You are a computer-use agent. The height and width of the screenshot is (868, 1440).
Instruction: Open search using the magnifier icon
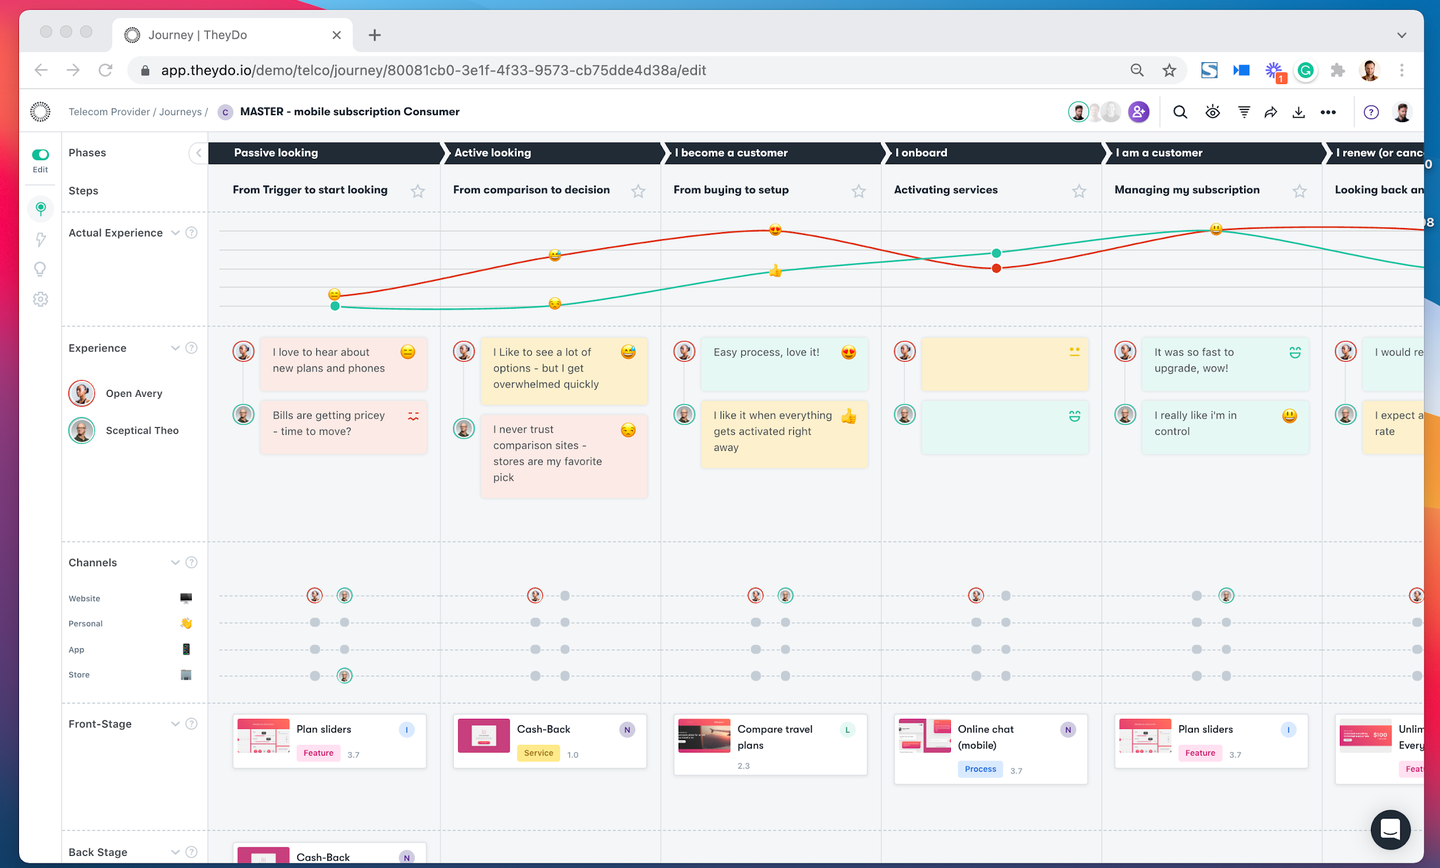tap(1180, 112)
